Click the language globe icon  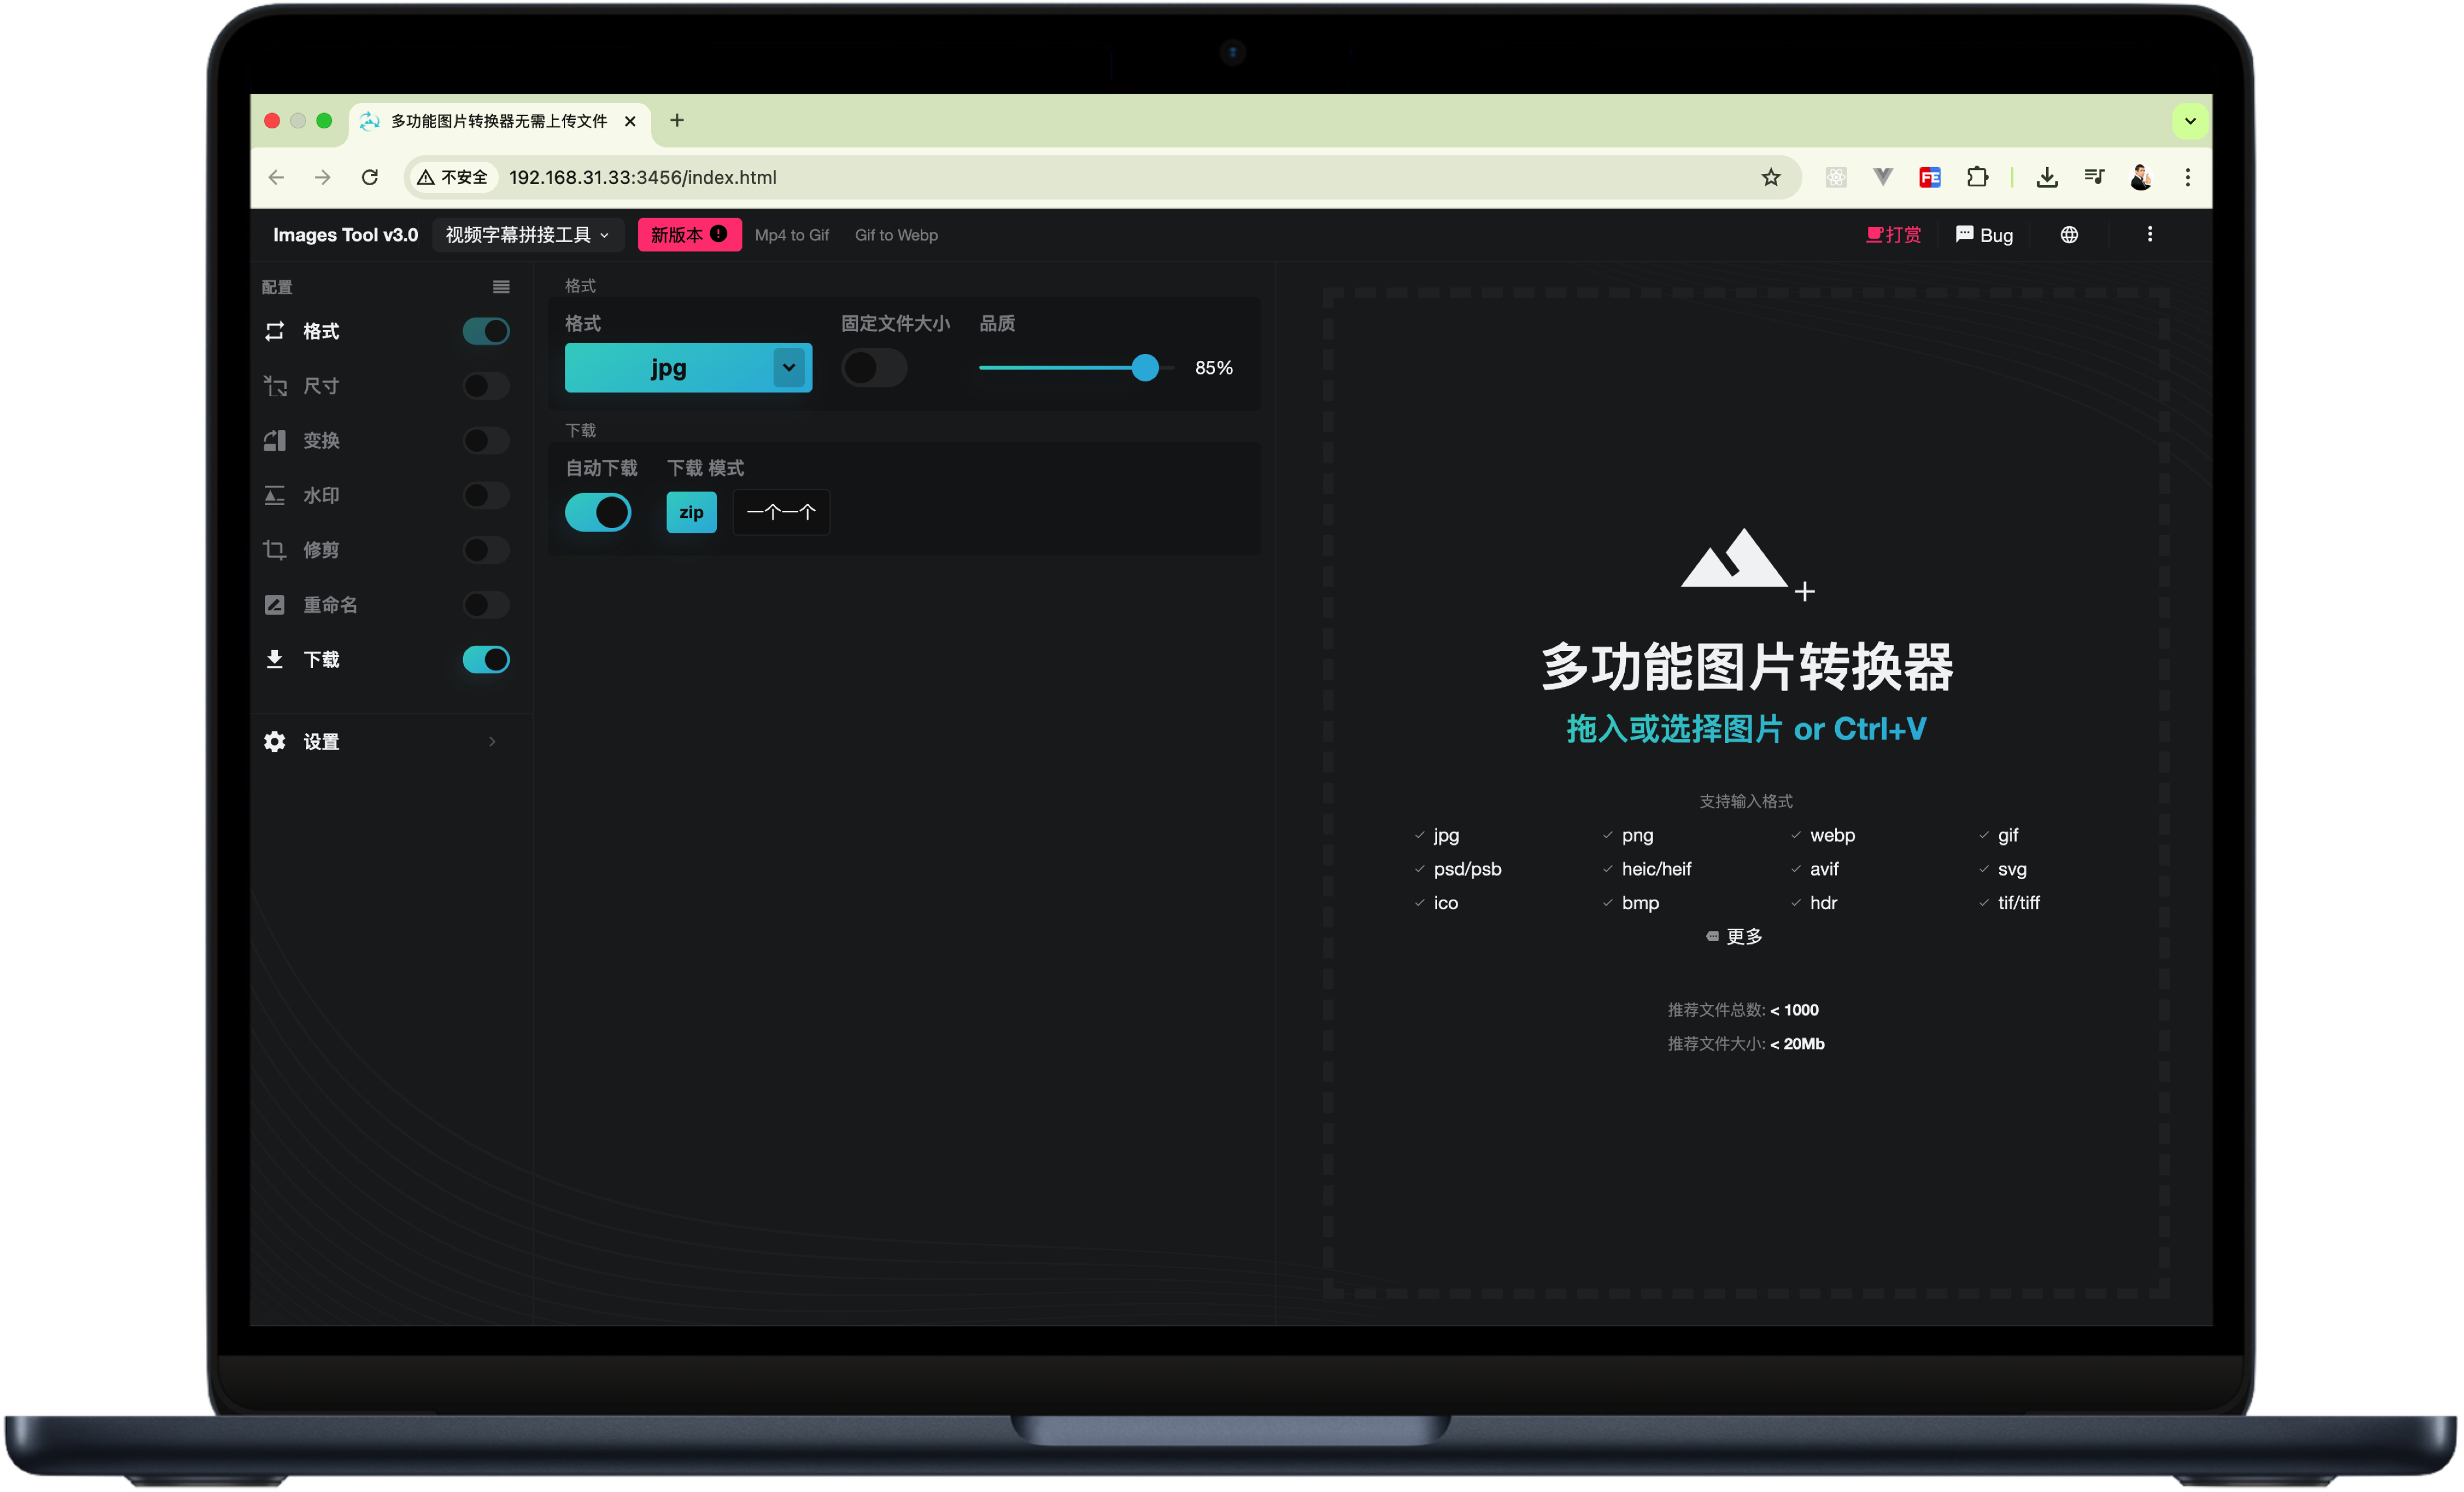pyautogui.click(x=2068, y=235)
